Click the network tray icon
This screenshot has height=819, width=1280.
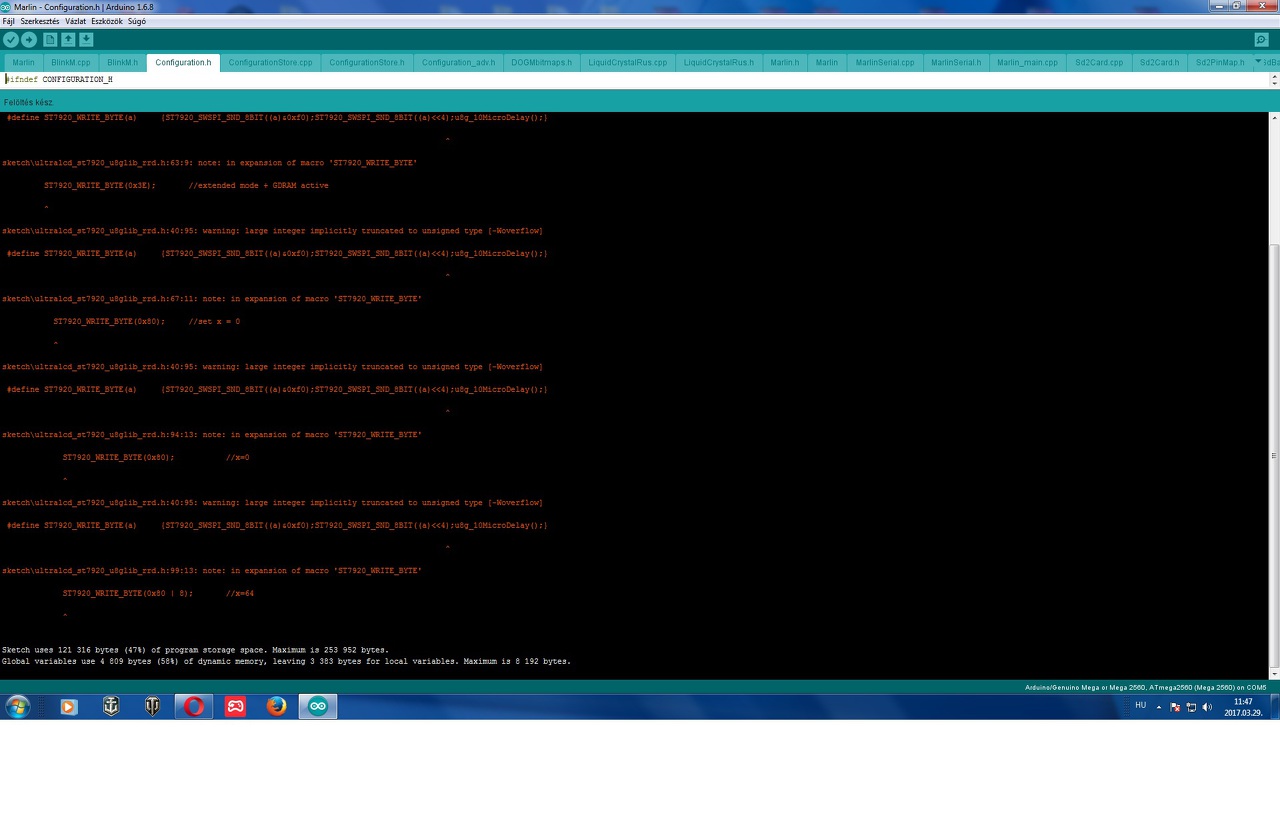click(x=1191, y=707)
